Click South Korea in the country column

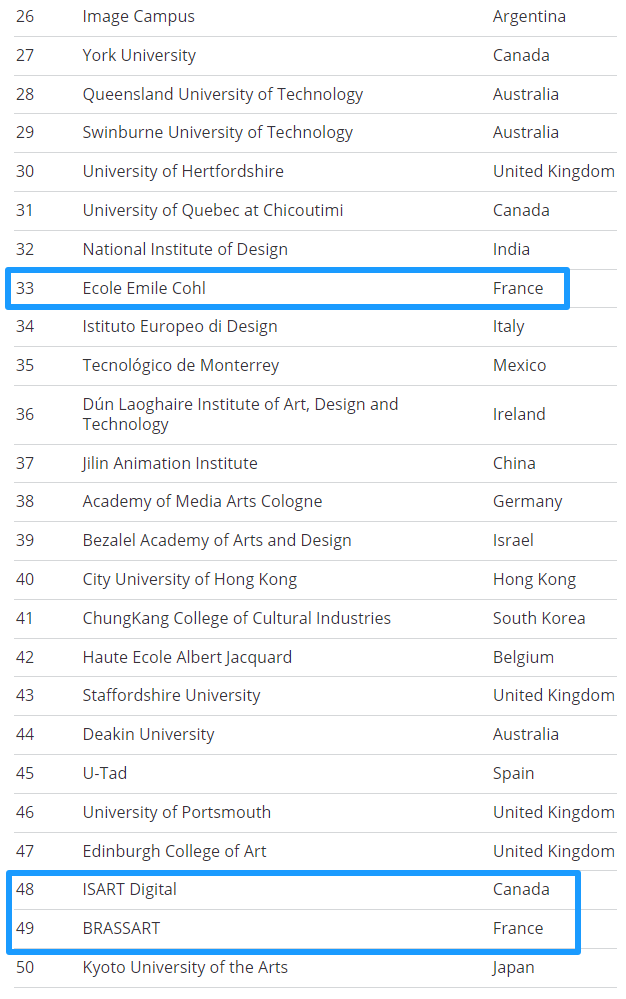539,618
